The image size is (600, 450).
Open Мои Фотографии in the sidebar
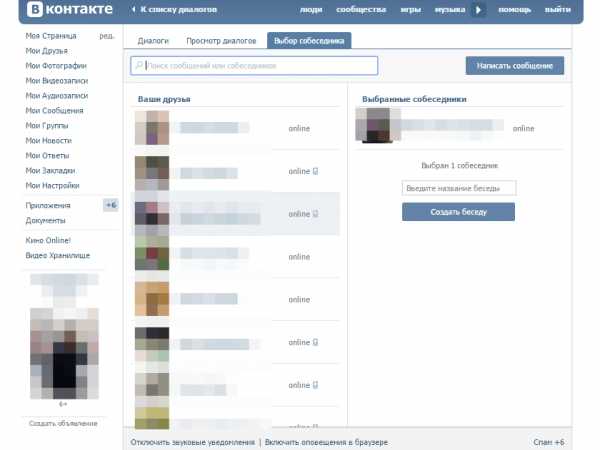point(56,65)
